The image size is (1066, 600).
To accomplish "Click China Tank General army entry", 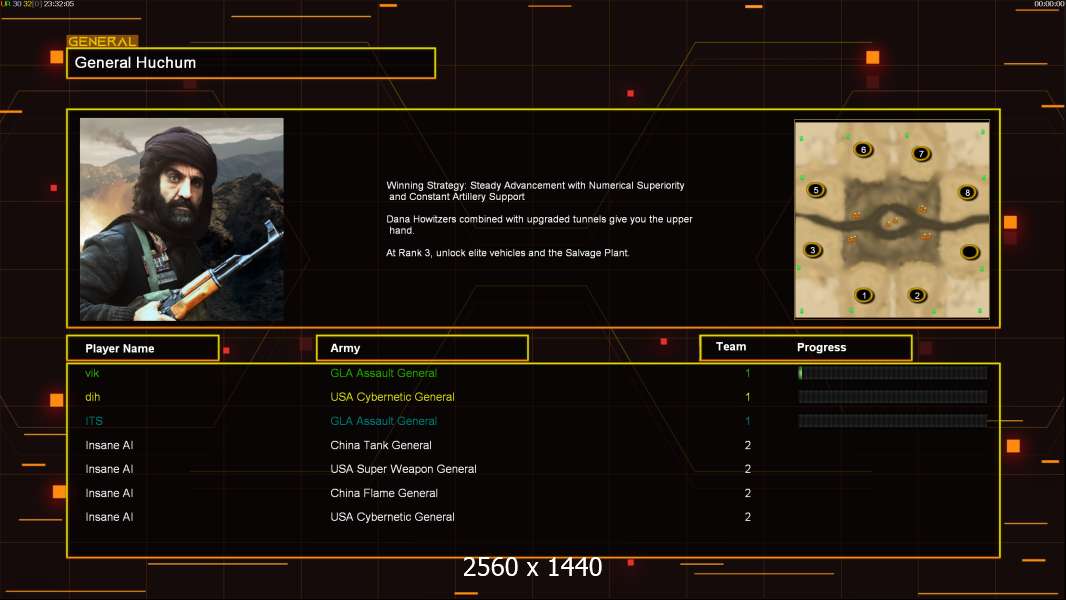I will pos(381,445).
